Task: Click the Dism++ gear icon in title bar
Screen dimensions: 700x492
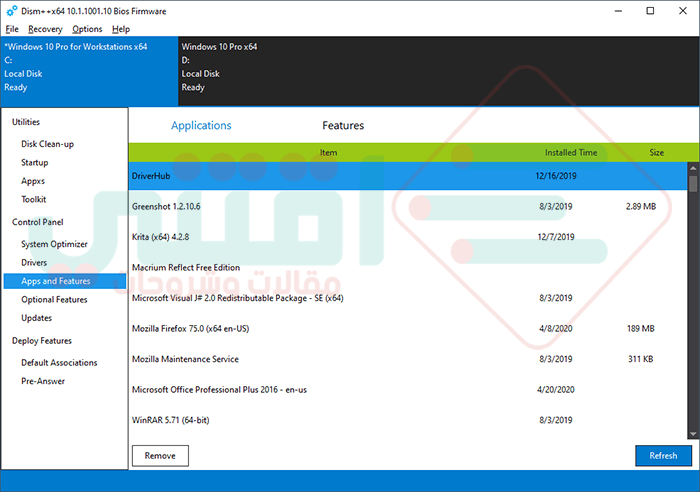Action: tap(12, 11)
